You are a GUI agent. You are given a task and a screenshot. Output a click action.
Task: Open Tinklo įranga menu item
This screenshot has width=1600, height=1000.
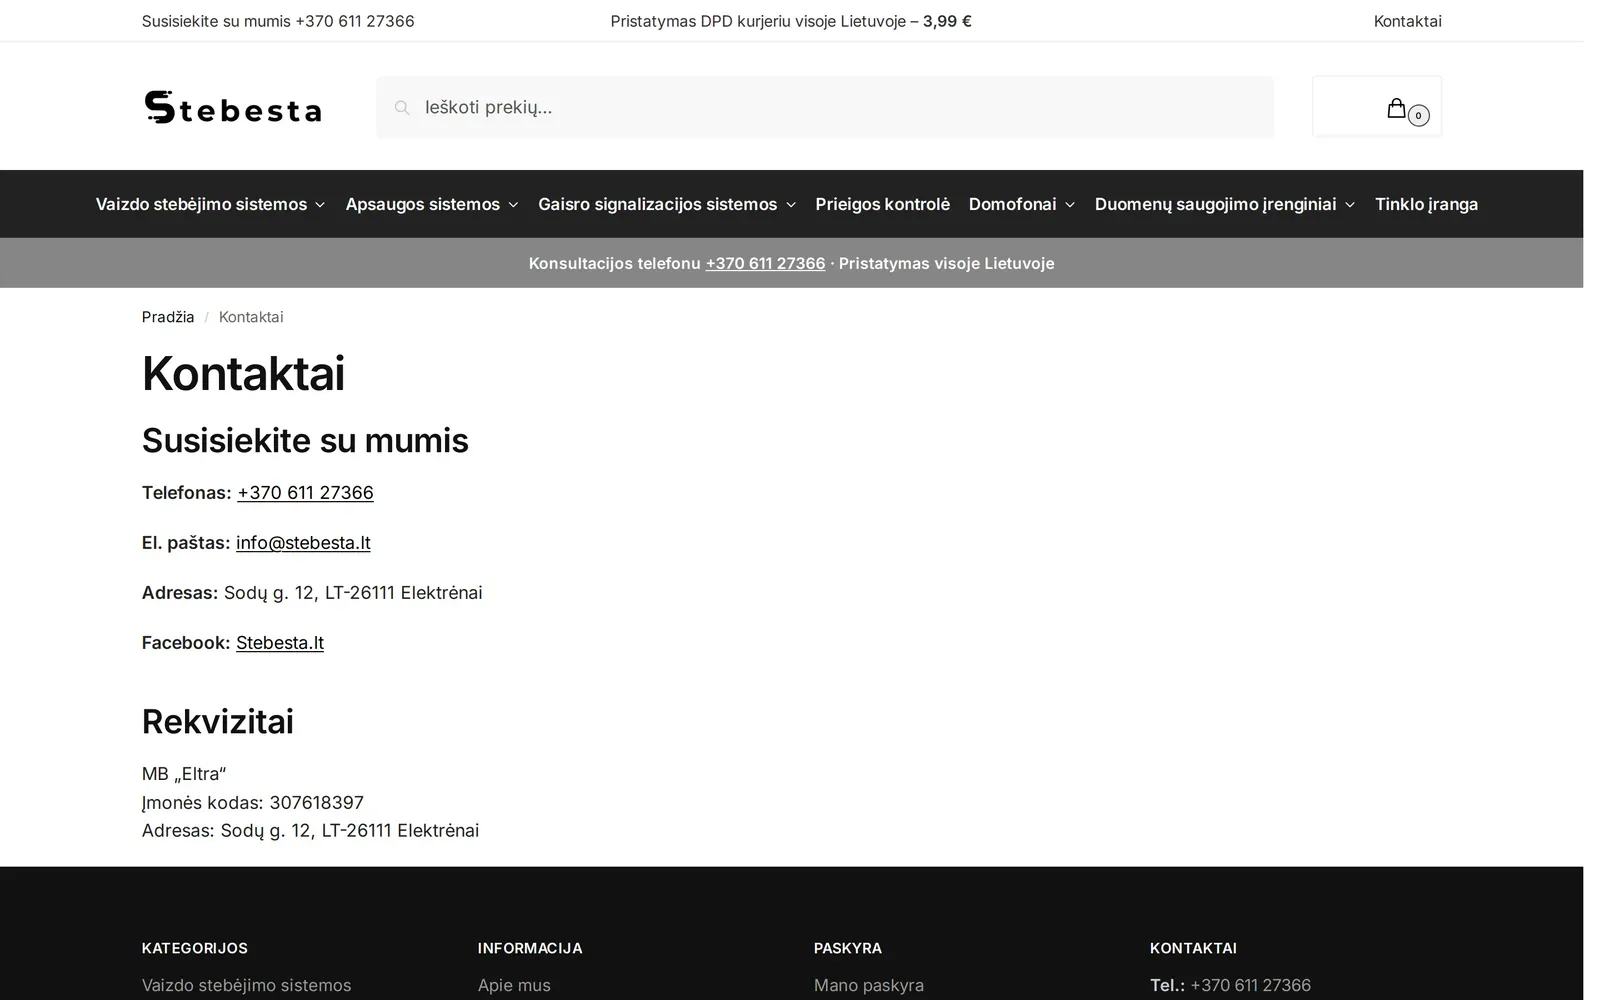coord(1426,204)
